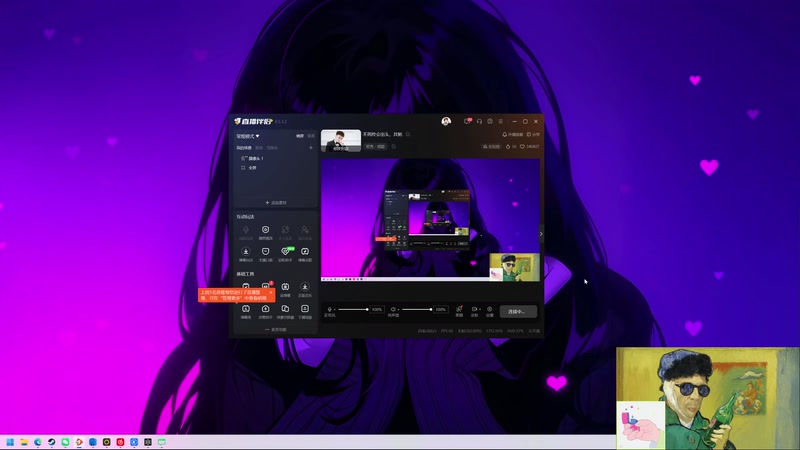
Task: Mute the microphone icon
Action: (x=329, y=309)
